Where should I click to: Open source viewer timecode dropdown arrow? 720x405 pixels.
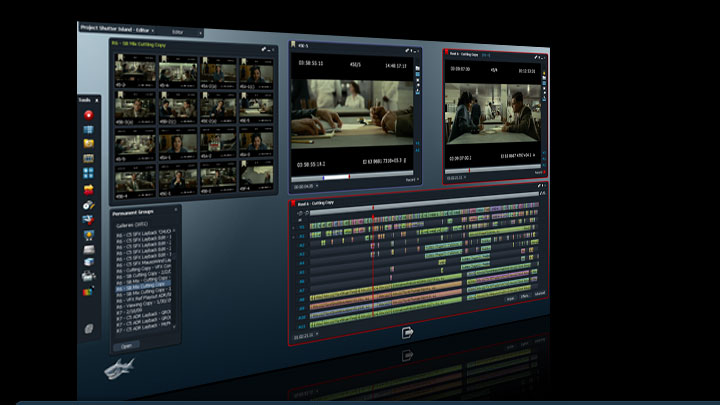pos(317,186)
